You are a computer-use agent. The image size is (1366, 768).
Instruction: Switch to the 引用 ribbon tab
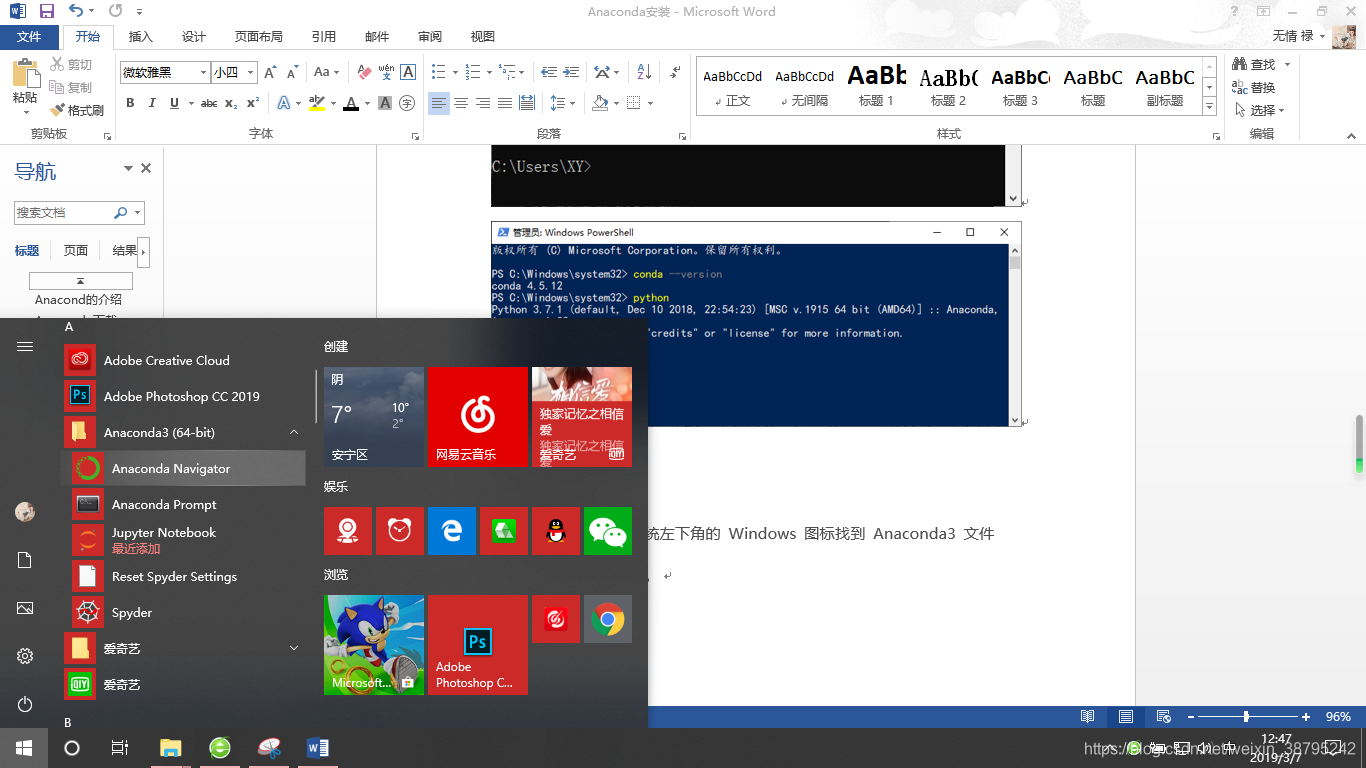pos(323,37)
